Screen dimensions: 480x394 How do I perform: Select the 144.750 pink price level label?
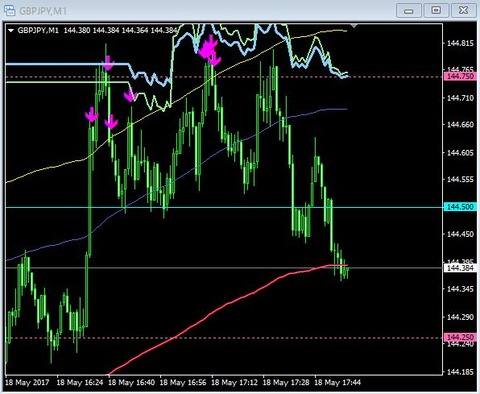[x=460, y=76]
